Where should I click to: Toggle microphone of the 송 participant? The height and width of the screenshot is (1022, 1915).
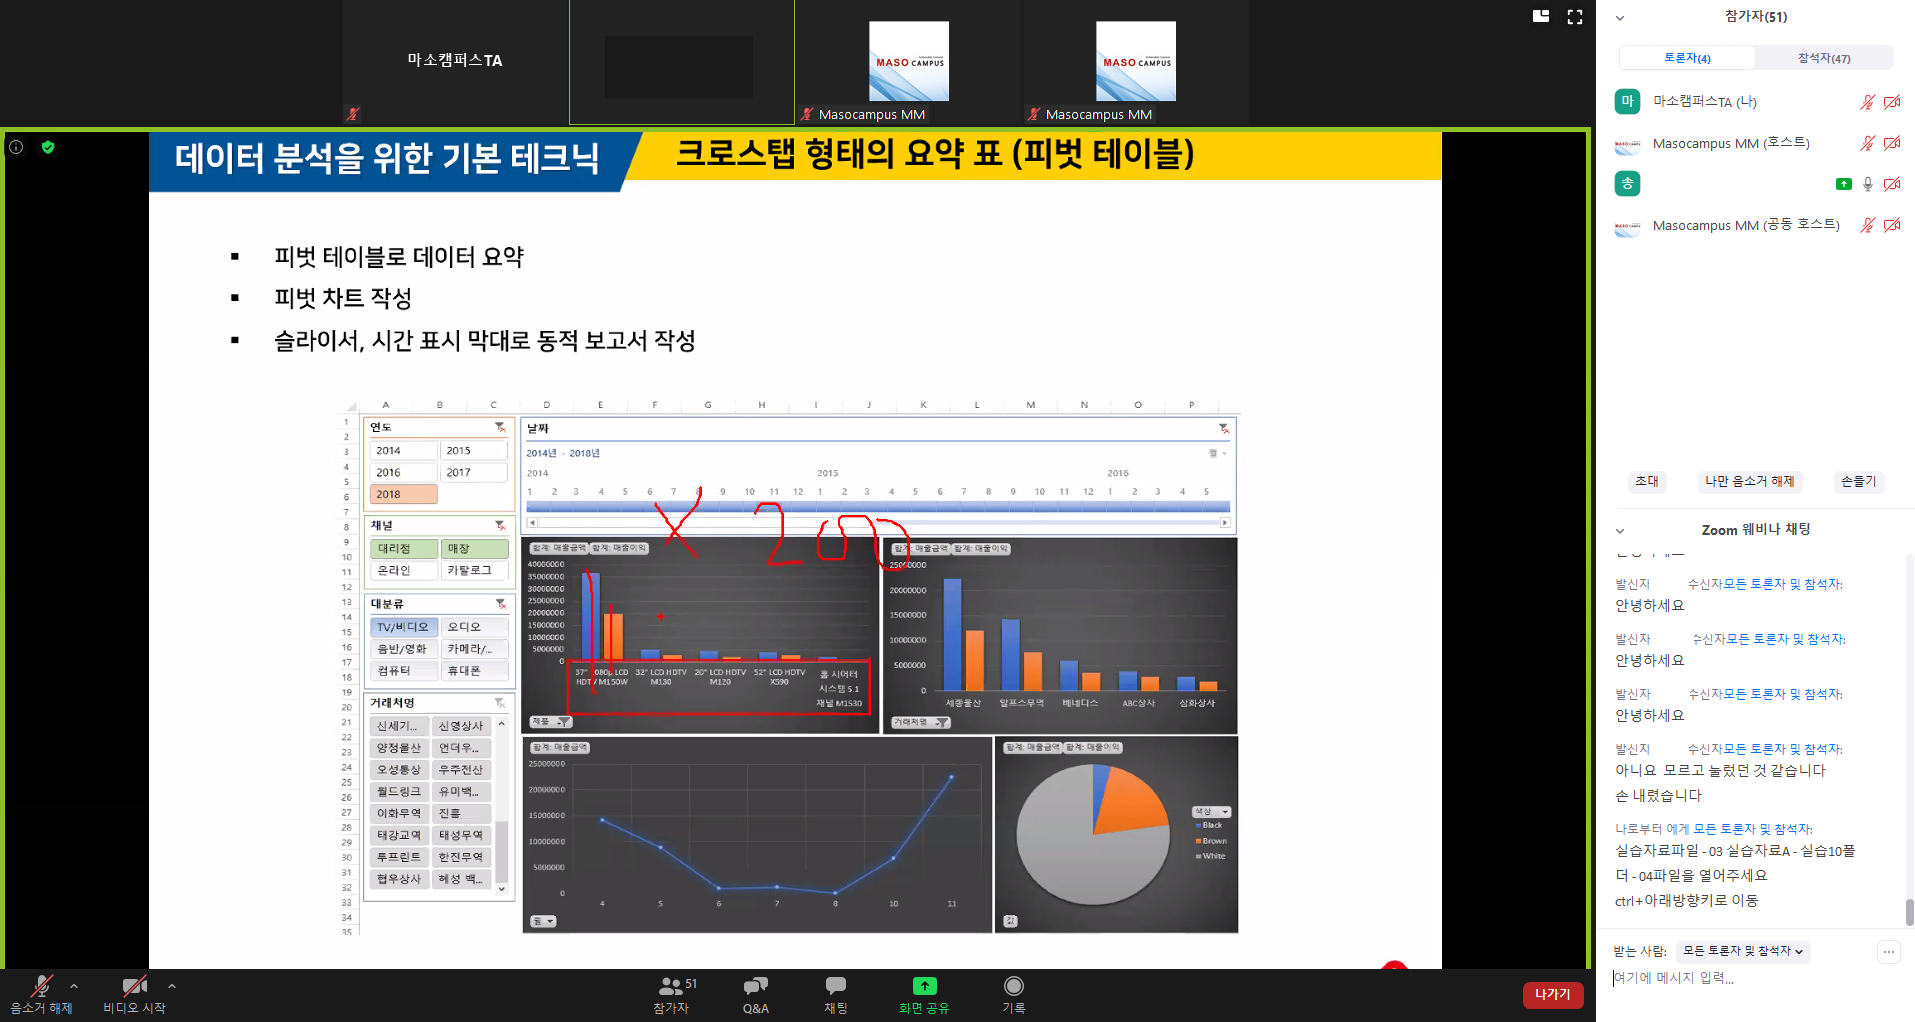pos(1867,184)
